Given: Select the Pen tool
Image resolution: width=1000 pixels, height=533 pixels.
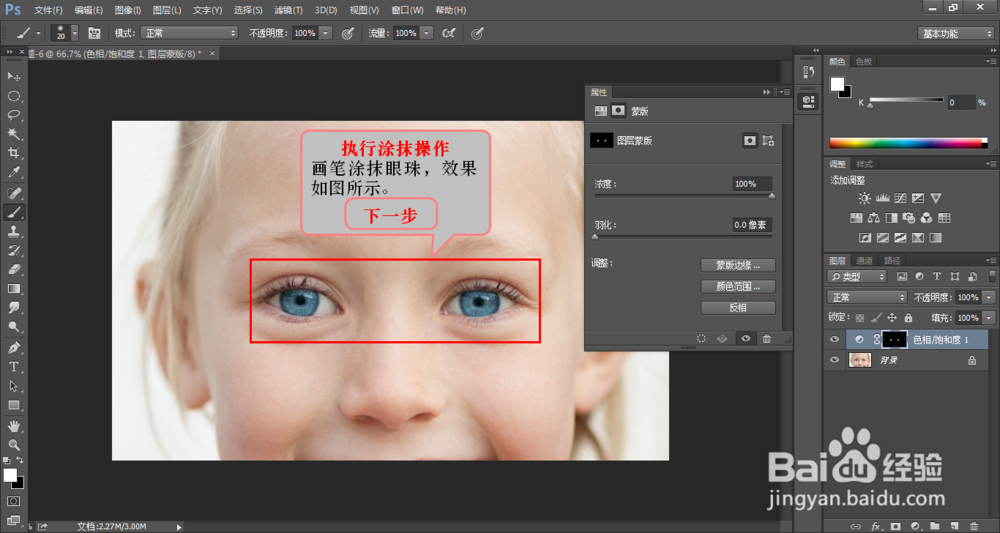Looking at the screenshot, I should (13, 348).
